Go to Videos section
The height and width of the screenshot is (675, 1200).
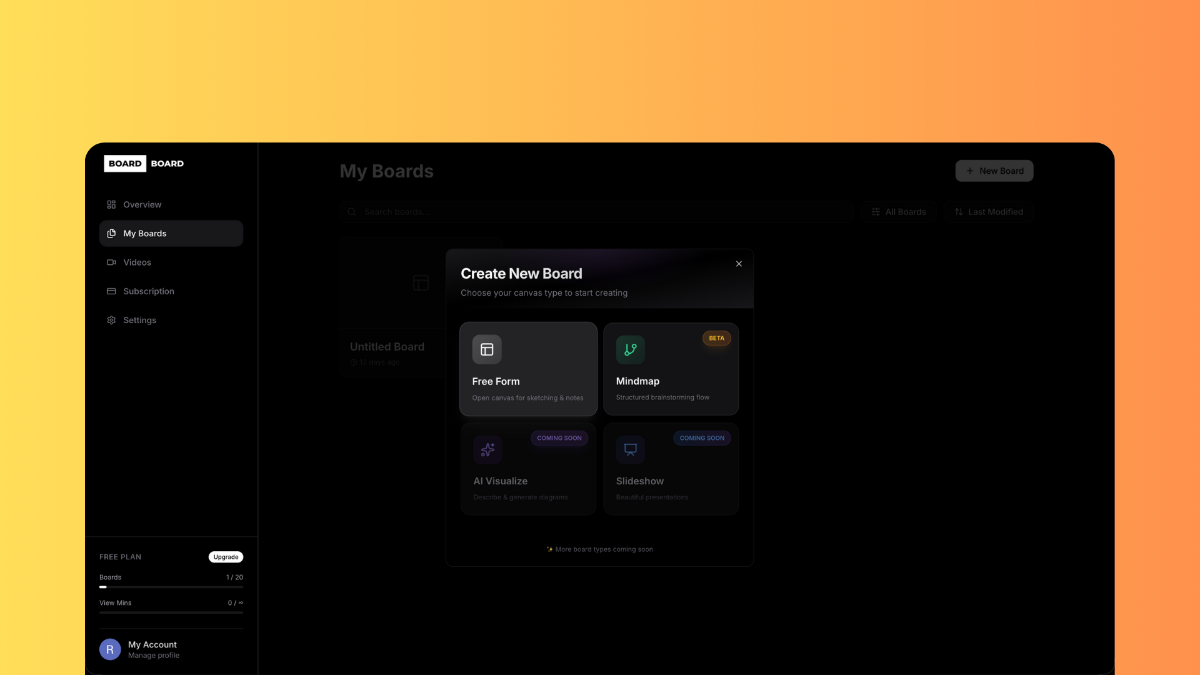pos(137,263)
